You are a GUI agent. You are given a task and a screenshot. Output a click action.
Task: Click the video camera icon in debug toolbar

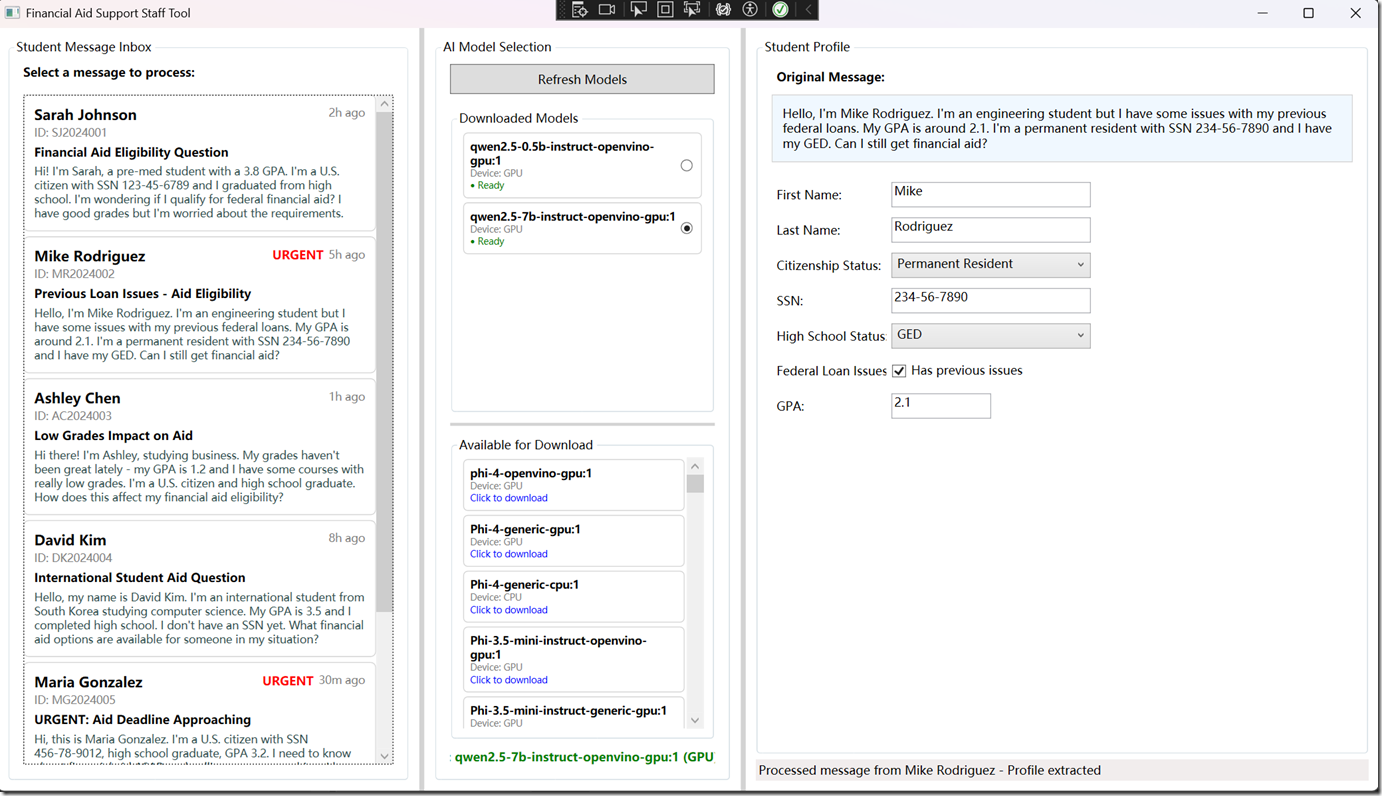pyautogui.click(x=607, y=10)
